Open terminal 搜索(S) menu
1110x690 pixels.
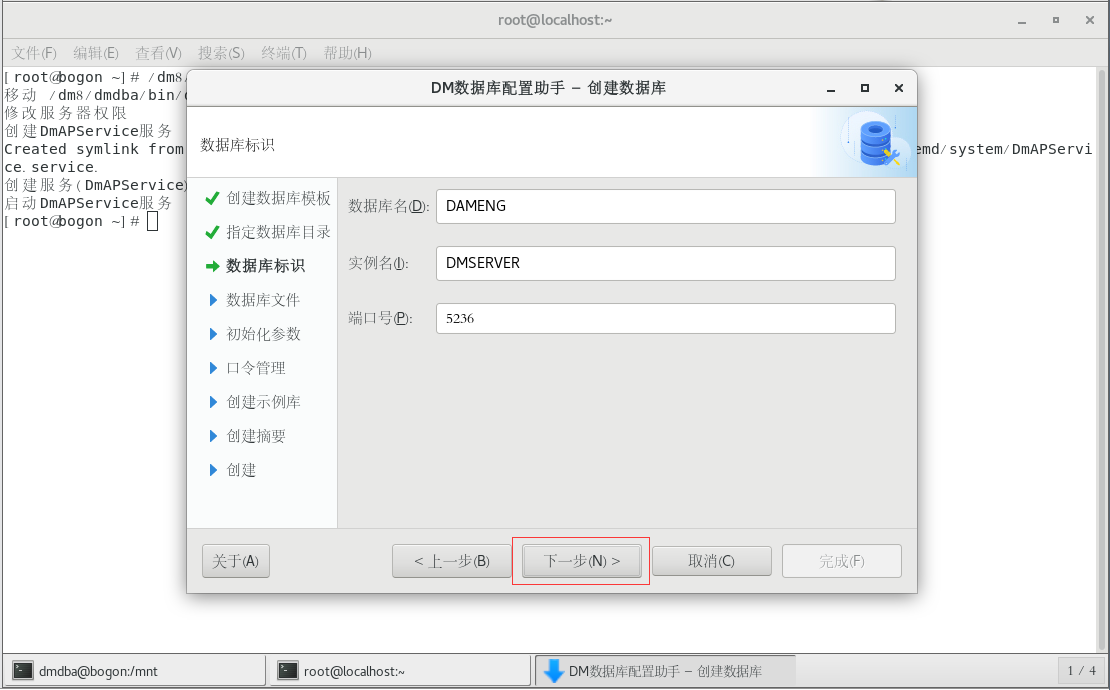221,53
